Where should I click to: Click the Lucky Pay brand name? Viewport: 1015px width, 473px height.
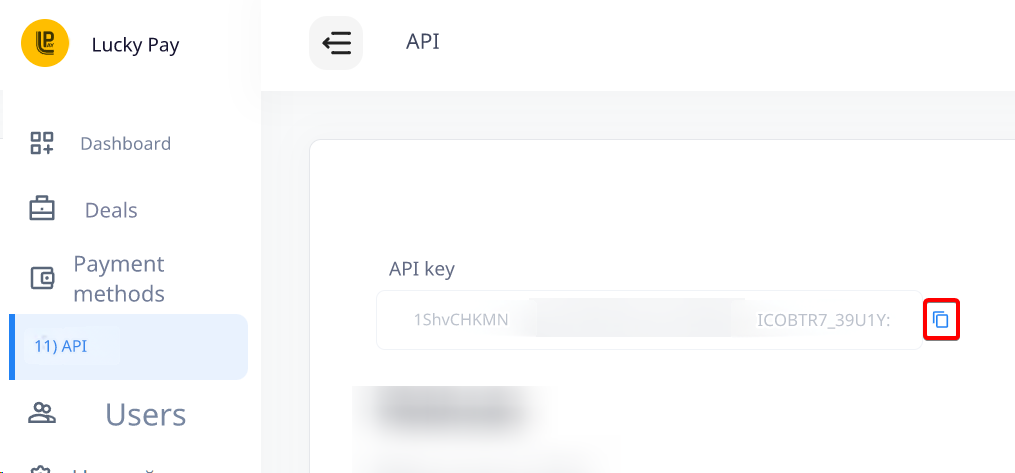pyautogui.click(x=135, y=45)
